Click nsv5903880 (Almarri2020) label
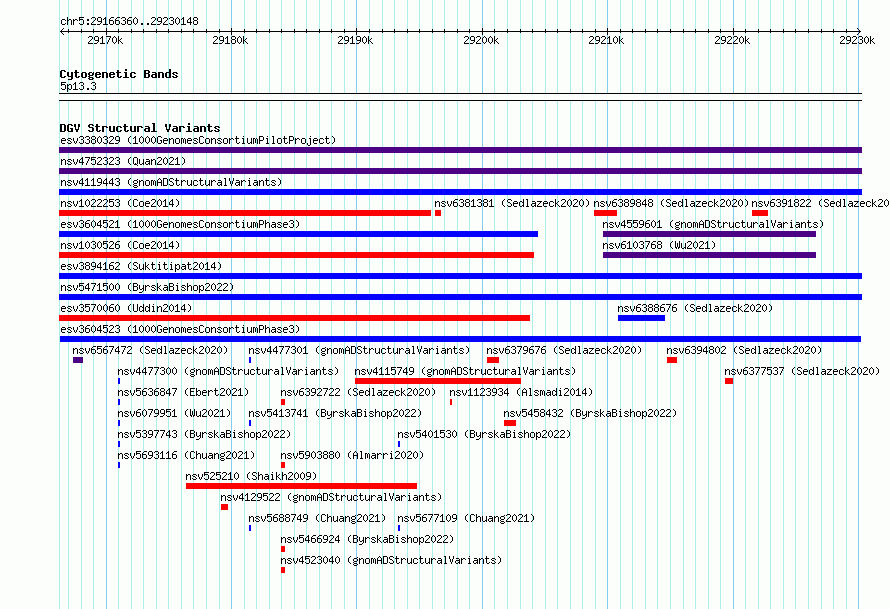The height and width of the screenshot is (609, 890). click(x=352, y=455)
